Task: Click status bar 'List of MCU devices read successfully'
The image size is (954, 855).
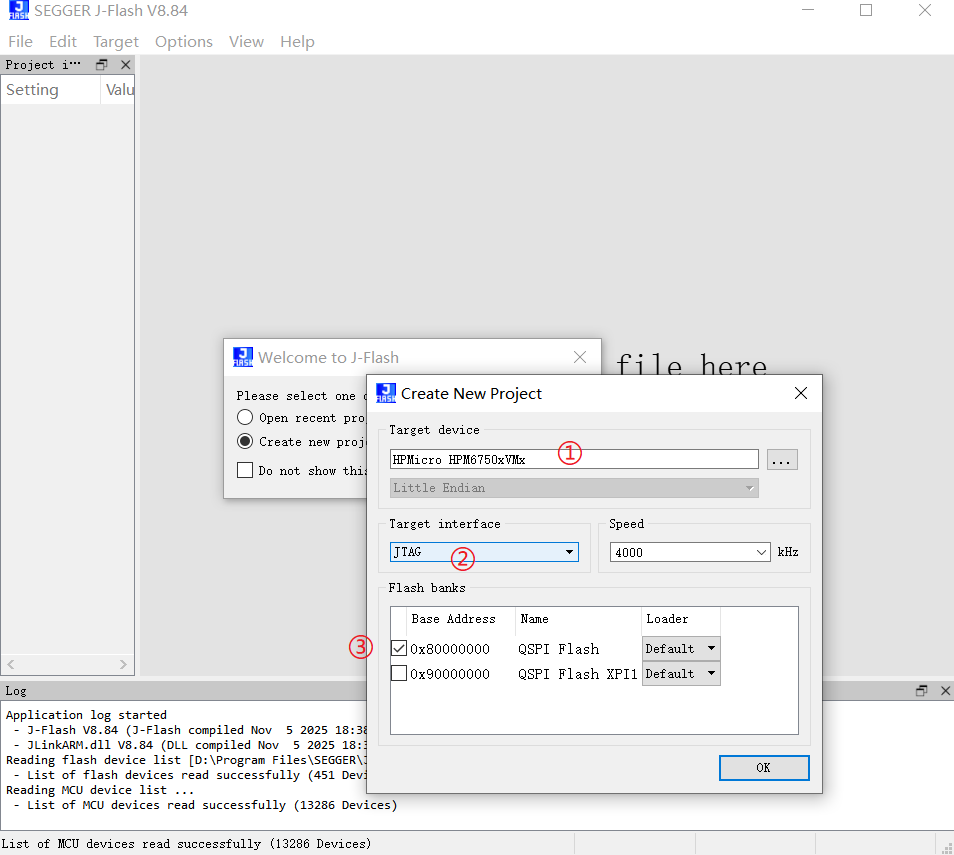Action: click(x=186, y=843)
